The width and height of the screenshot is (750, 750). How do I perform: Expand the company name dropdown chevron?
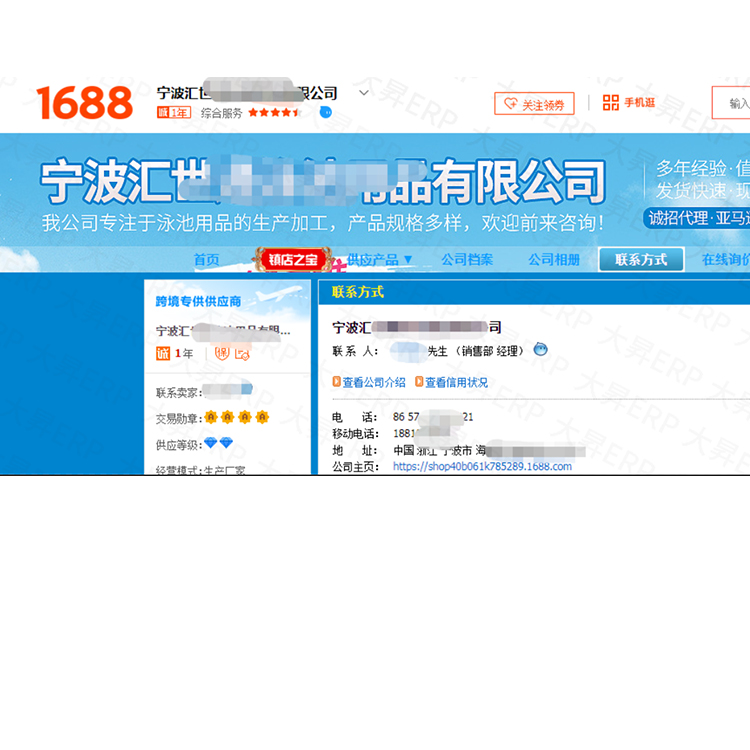[364, 93]
